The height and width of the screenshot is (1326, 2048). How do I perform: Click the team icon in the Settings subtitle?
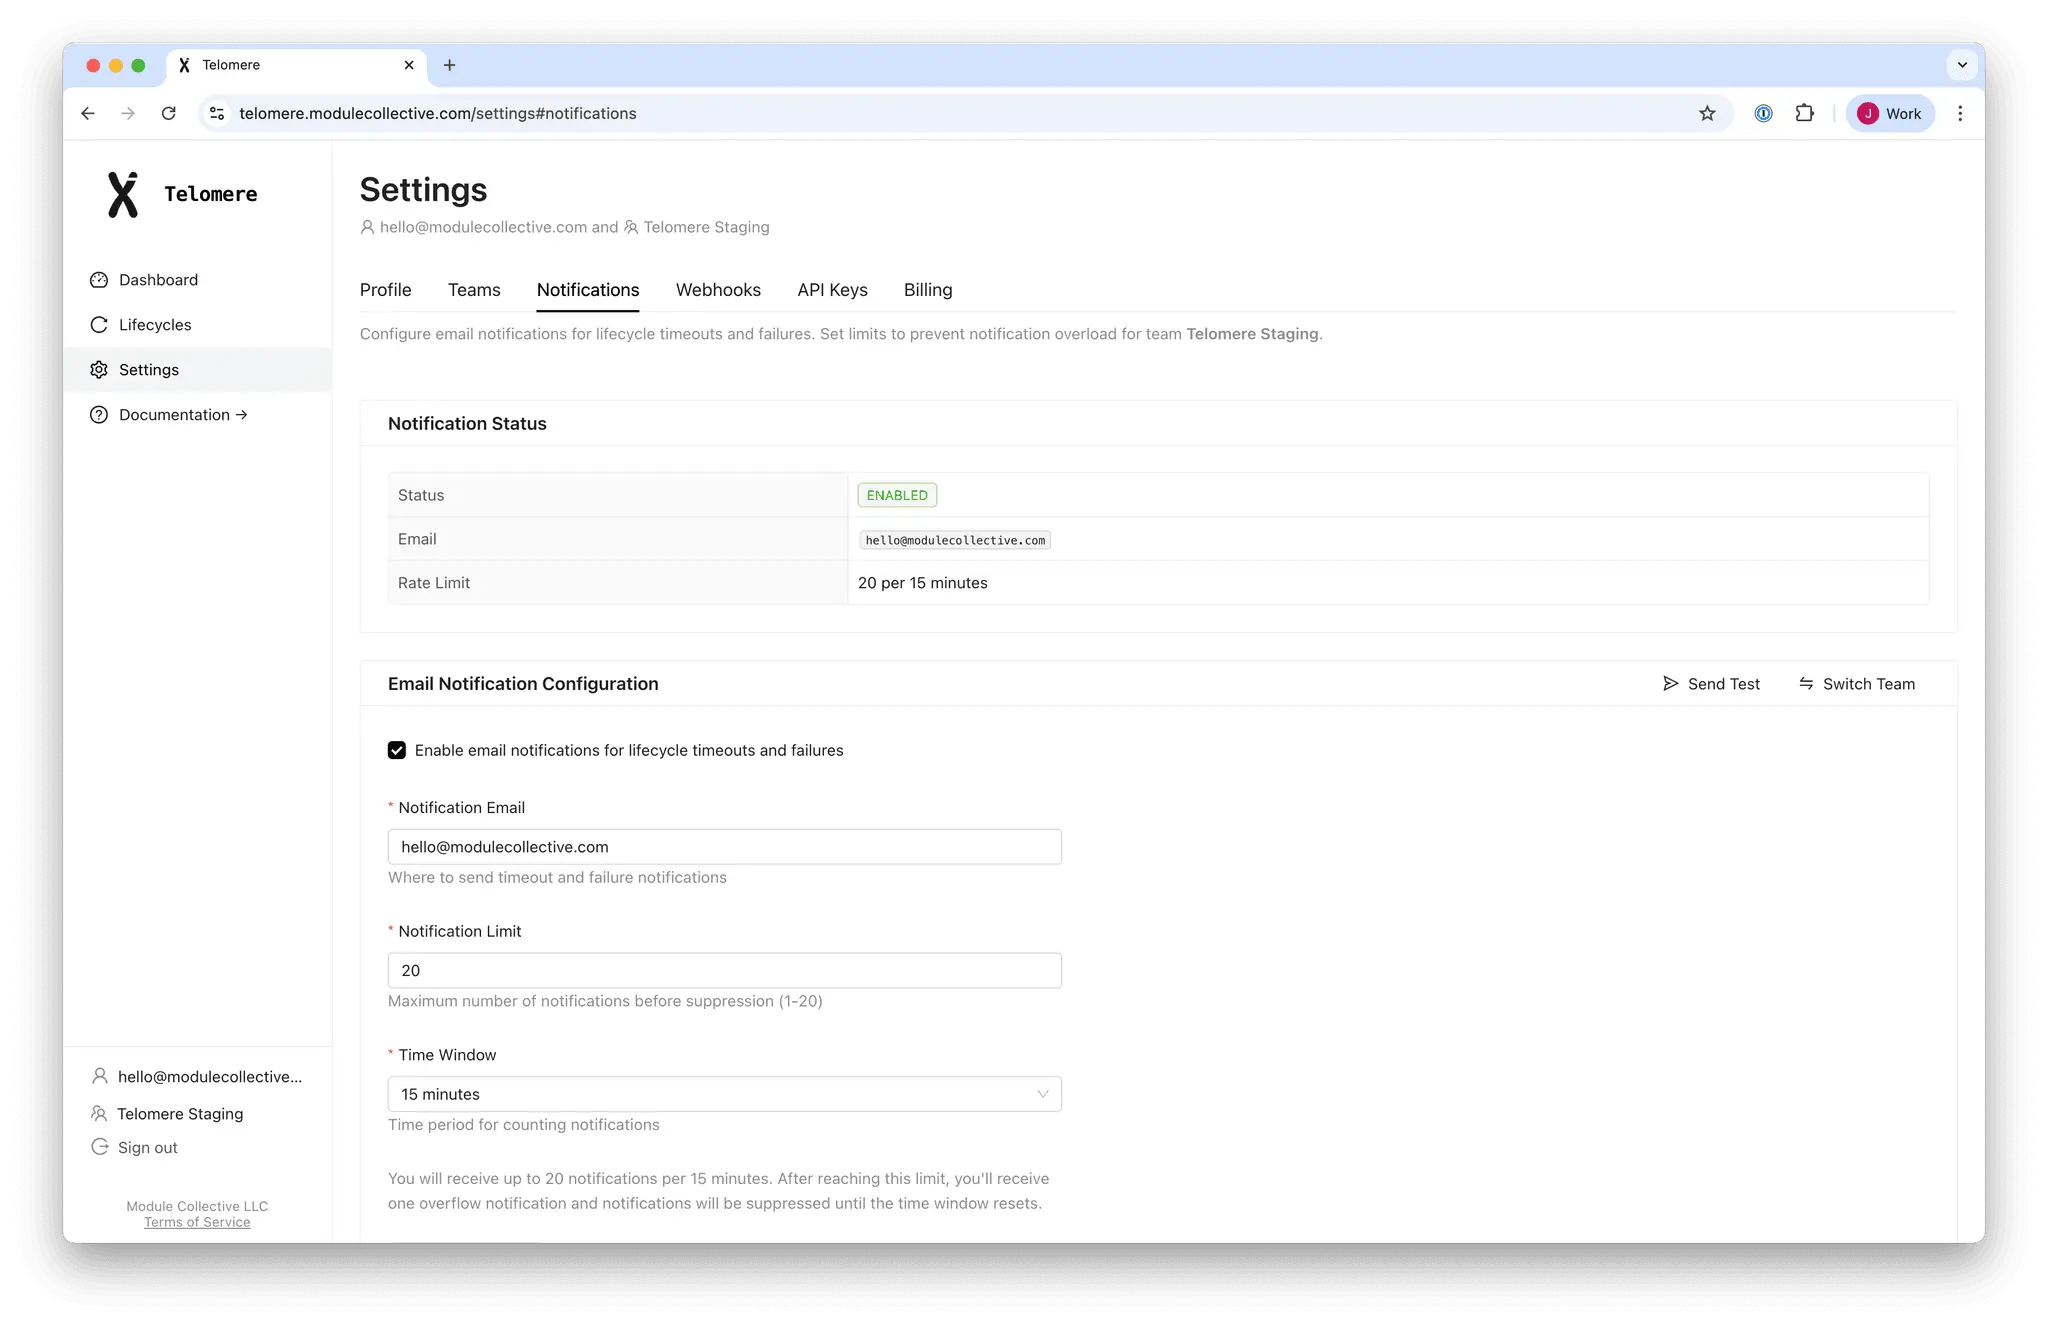(x=631, y=227)
